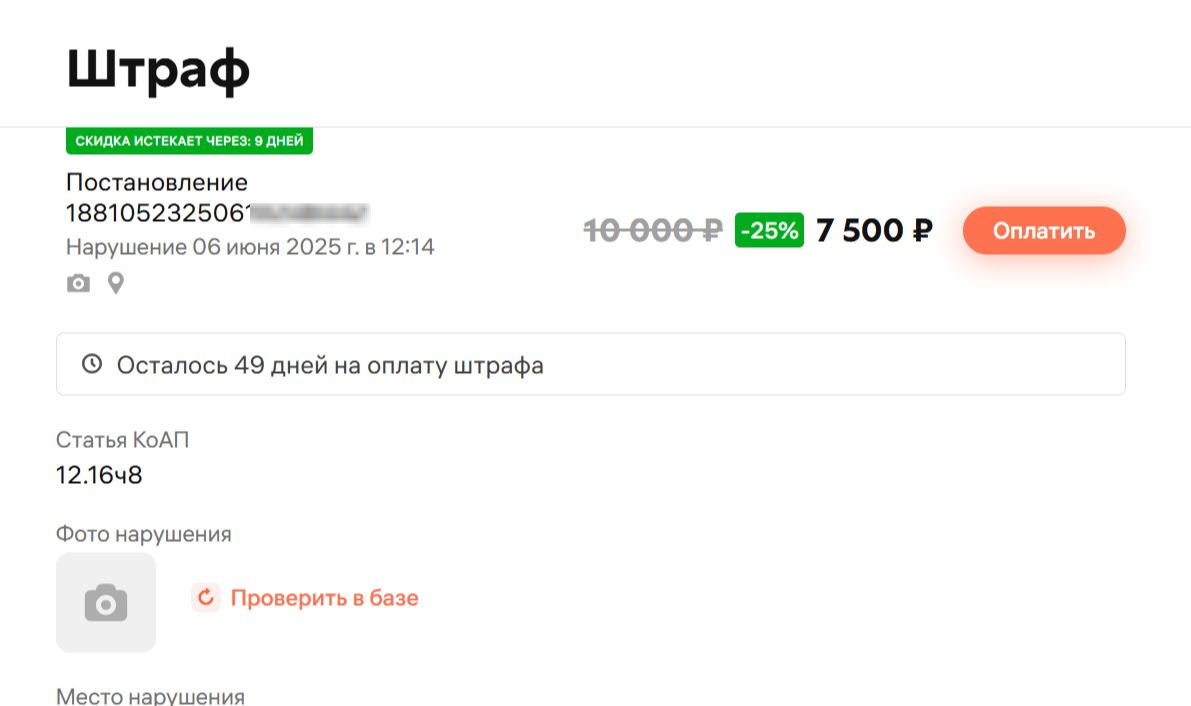The image size is (1191, 706).
Task: Click the clock icon in the deadline notice
Action: [x=92, y=364]
